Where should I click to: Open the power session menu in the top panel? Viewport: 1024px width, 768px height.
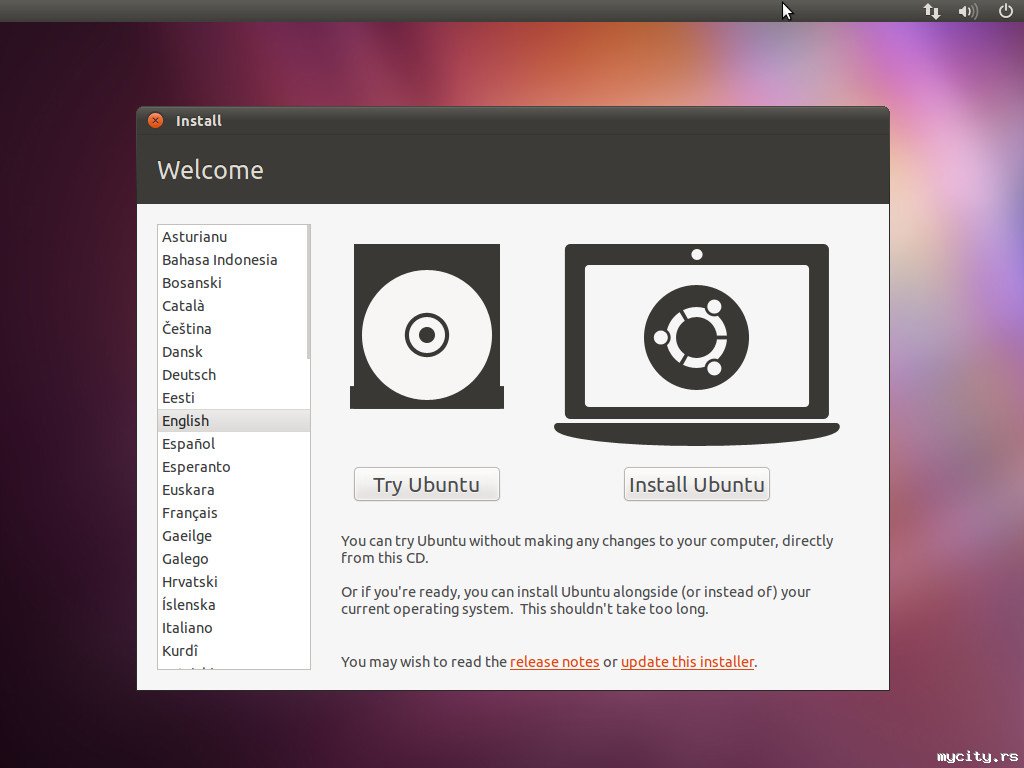[1006, 11]
